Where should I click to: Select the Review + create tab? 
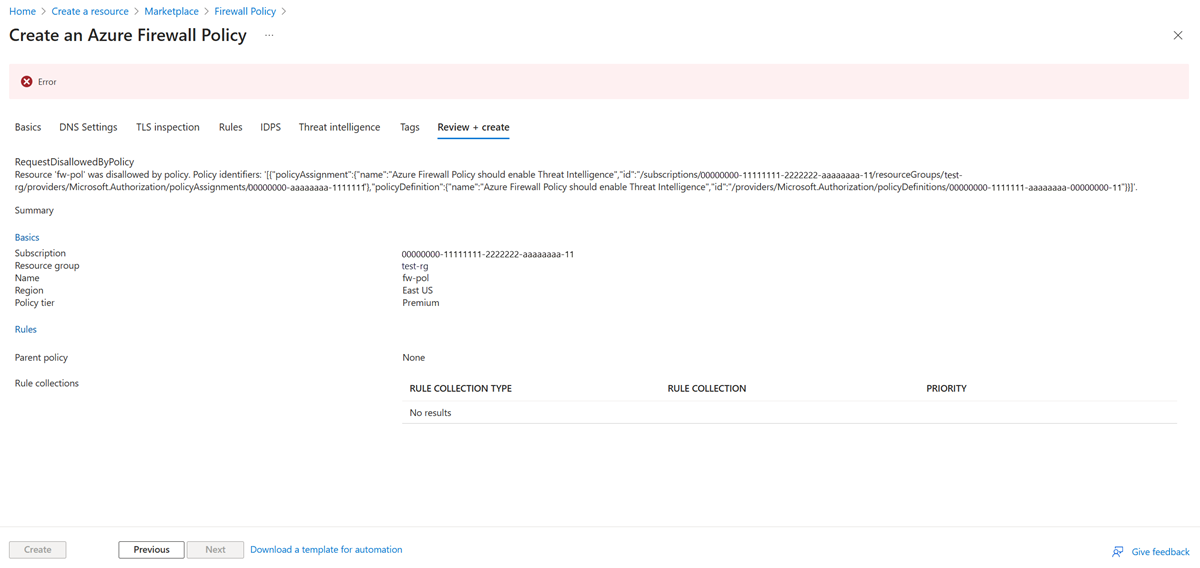click(x=473, y=127)
